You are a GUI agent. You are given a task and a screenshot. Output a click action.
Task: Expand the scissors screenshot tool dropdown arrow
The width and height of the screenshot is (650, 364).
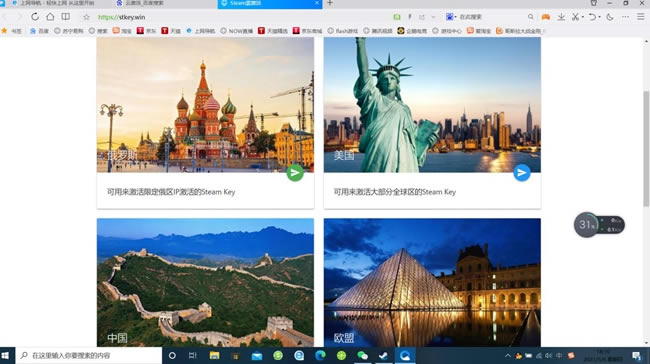(x=582, y=17)
